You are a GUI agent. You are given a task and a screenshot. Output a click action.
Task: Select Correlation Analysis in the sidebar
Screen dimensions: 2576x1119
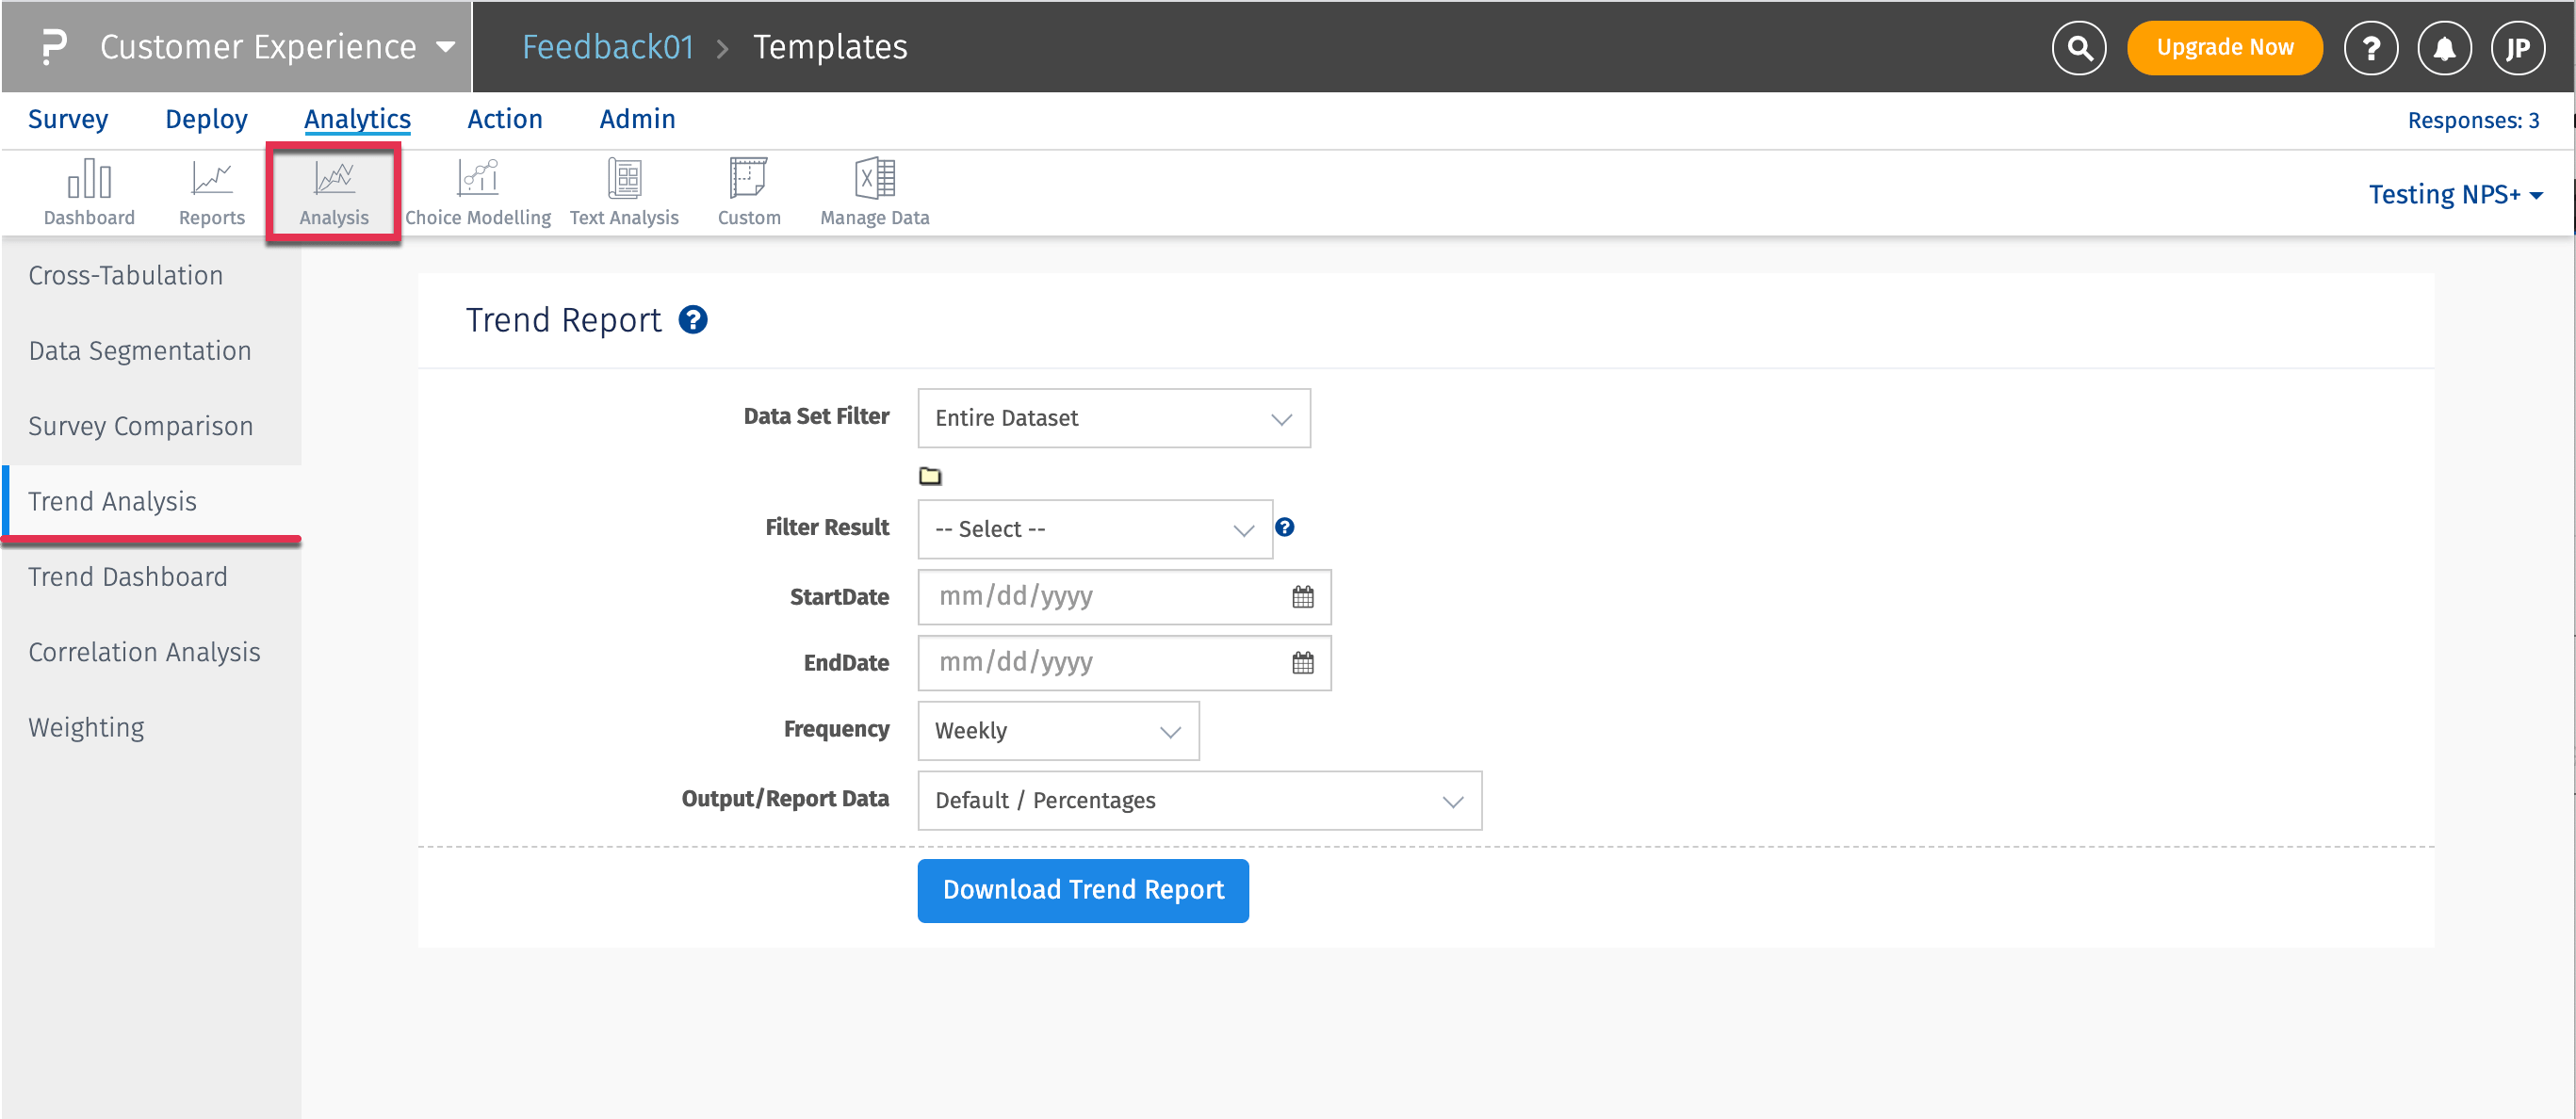click(144, 652)
